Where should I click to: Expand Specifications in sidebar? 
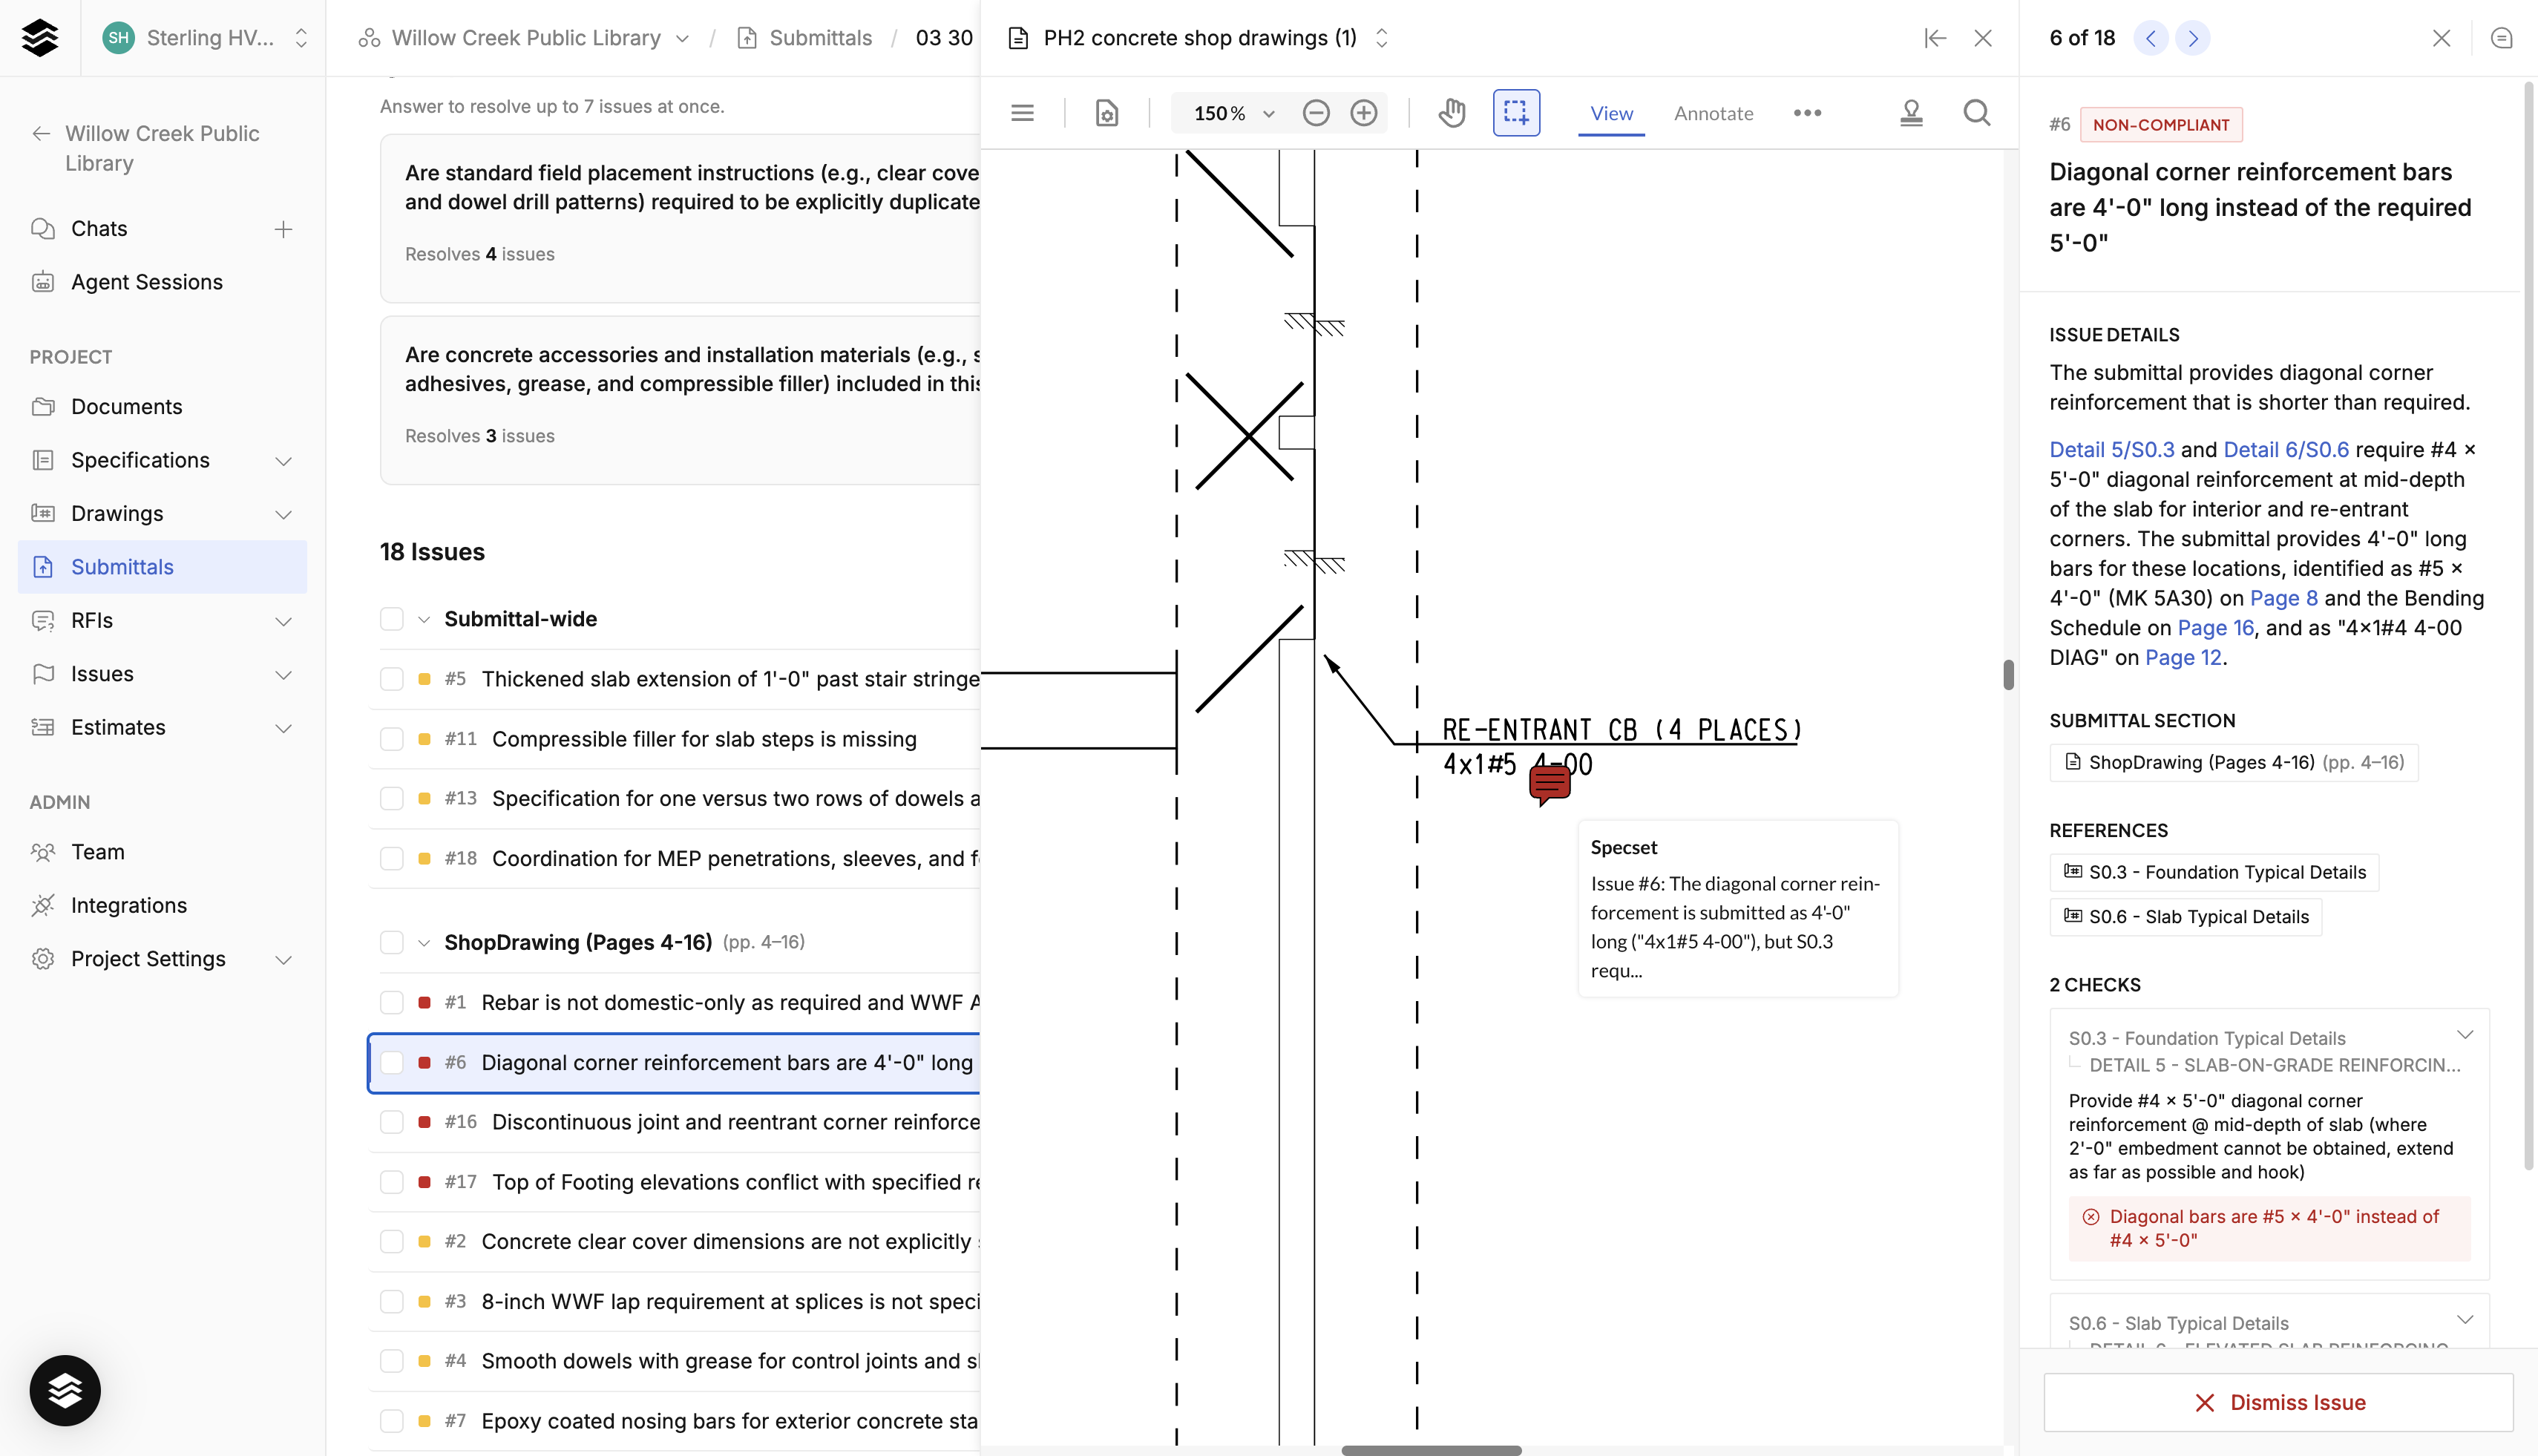tap(283, 460)
